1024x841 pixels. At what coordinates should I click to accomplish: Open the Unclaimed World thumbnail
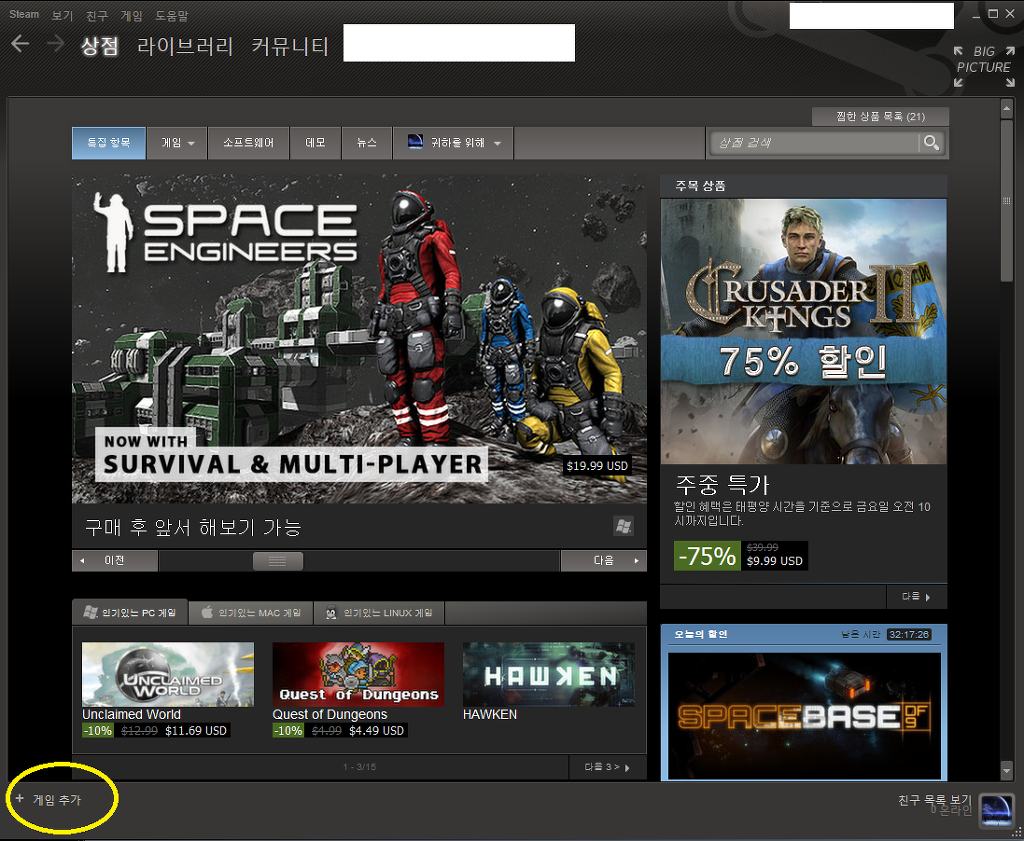tap(168, 674)
